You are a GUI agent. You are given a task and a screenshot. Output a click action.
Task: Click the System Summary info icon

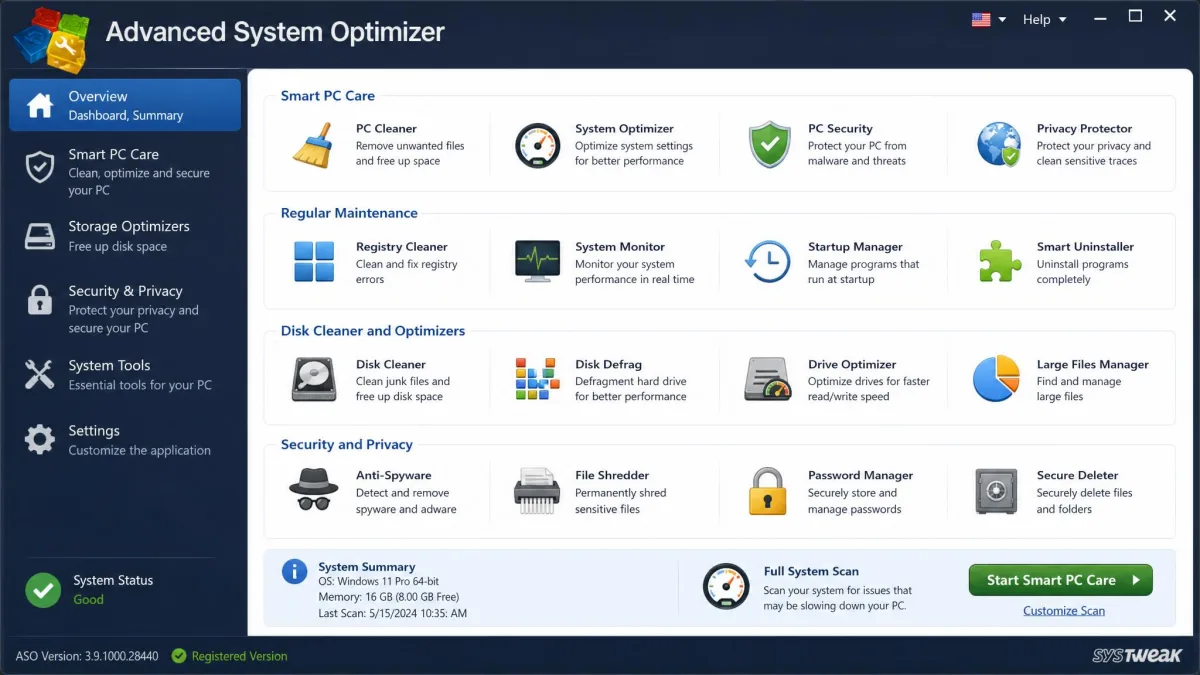294,571
